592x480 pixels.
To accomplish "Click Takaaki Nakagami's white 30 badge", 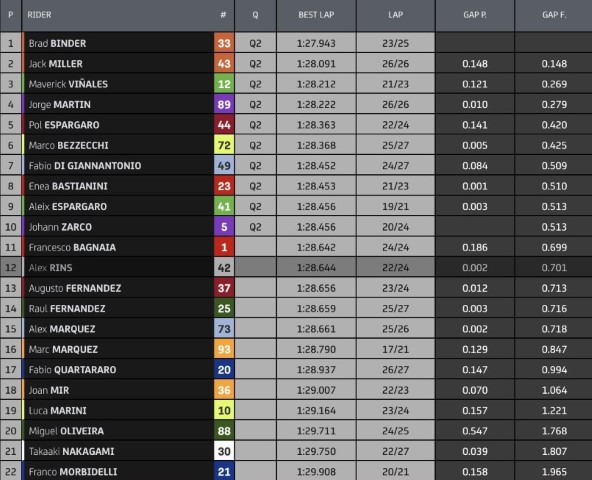I will [x=224, y=451].
